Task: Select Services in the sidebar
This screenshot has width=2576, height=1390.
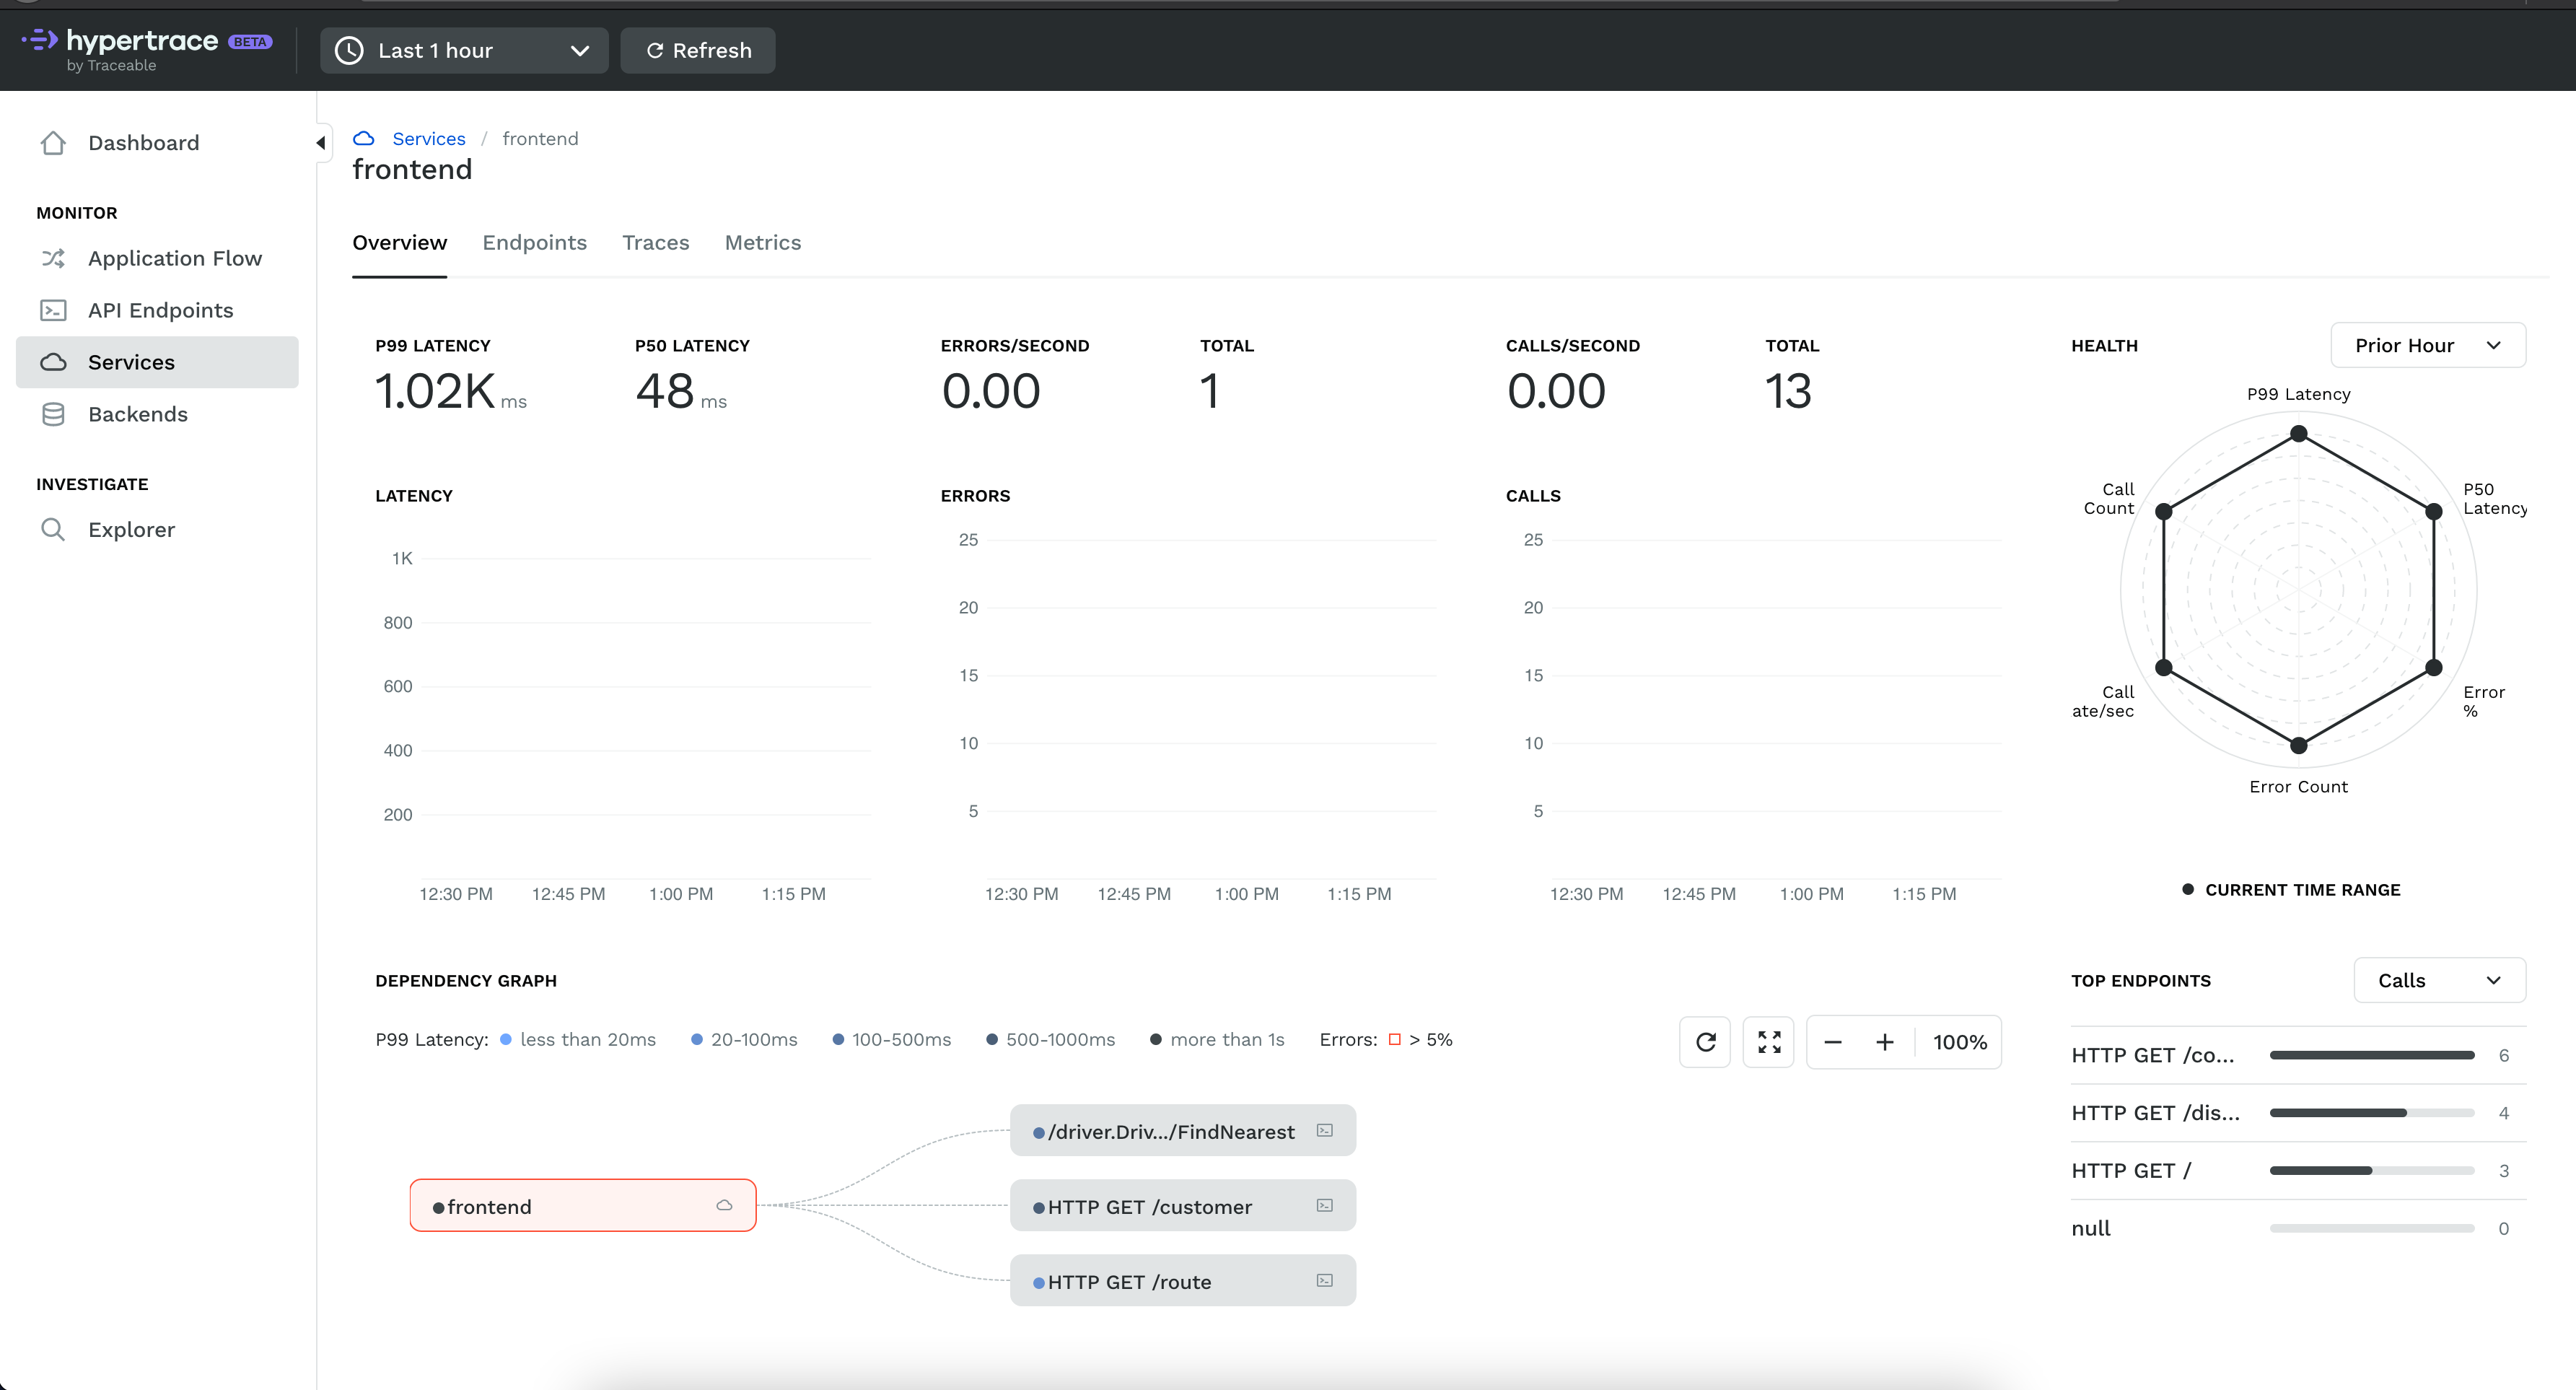Action: [157, 362]
